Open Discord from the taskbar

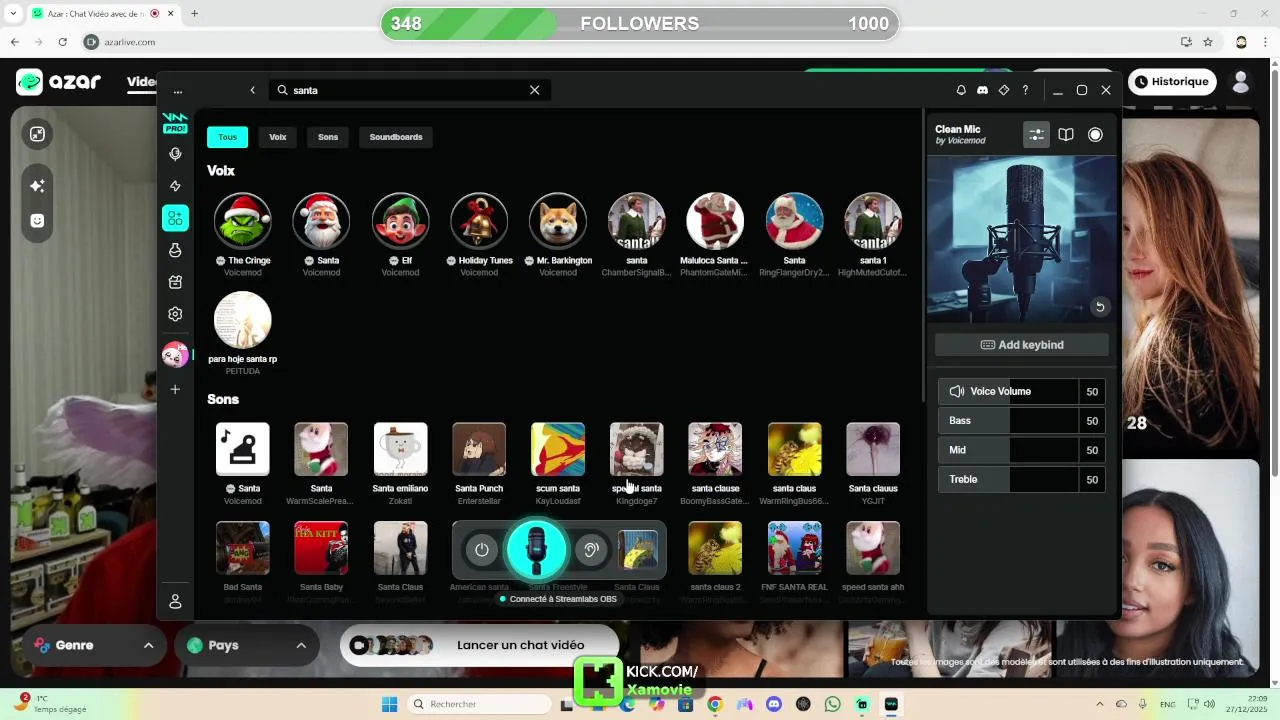[x=773, y=704]
